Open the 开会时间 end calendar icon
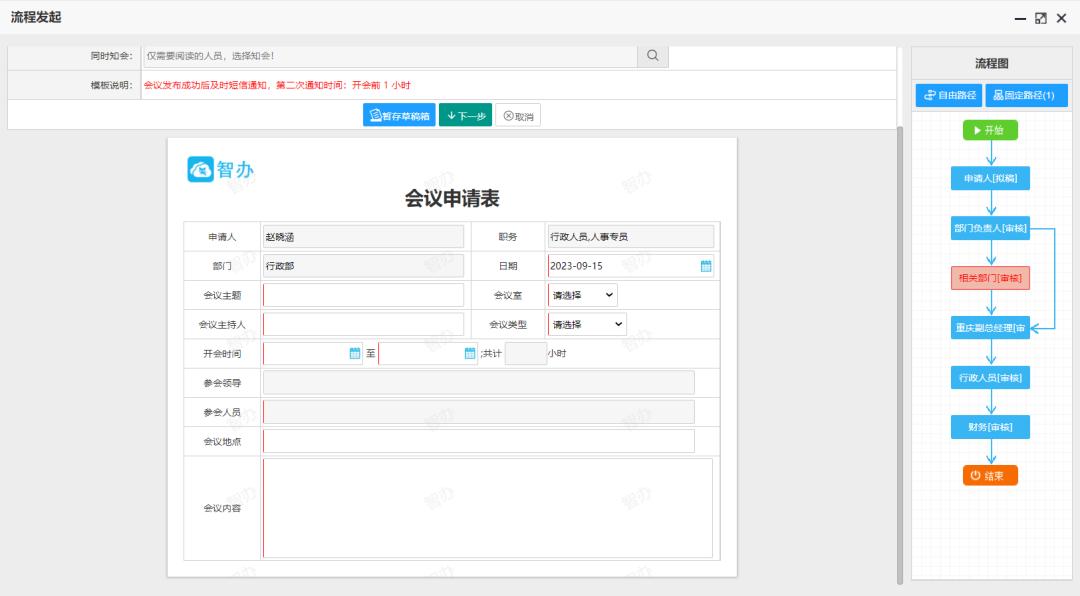The image size is (1080, 596). [x=468, y=353]
